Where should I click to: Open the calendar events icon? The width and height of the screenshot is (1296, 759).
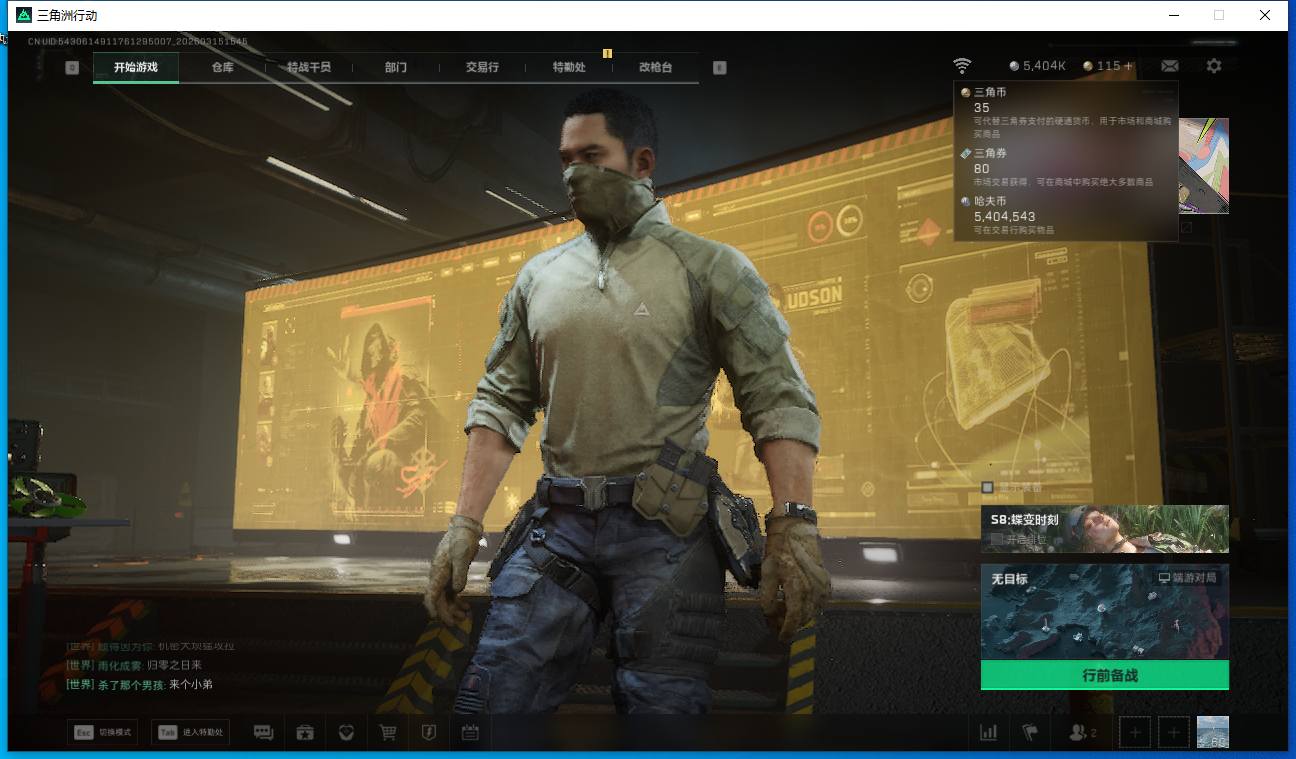pyautogui.click(x=470, y=732)
